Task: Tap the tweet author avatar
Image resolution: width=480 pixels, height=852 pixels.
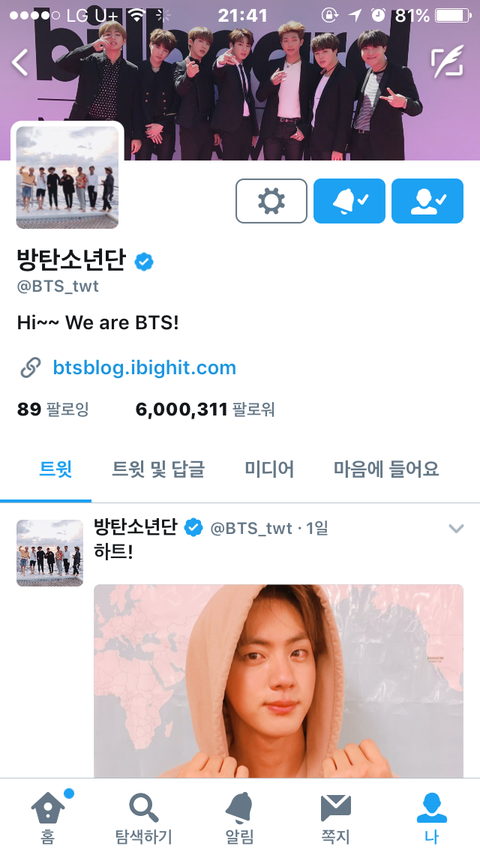Action: click(50, 553)
